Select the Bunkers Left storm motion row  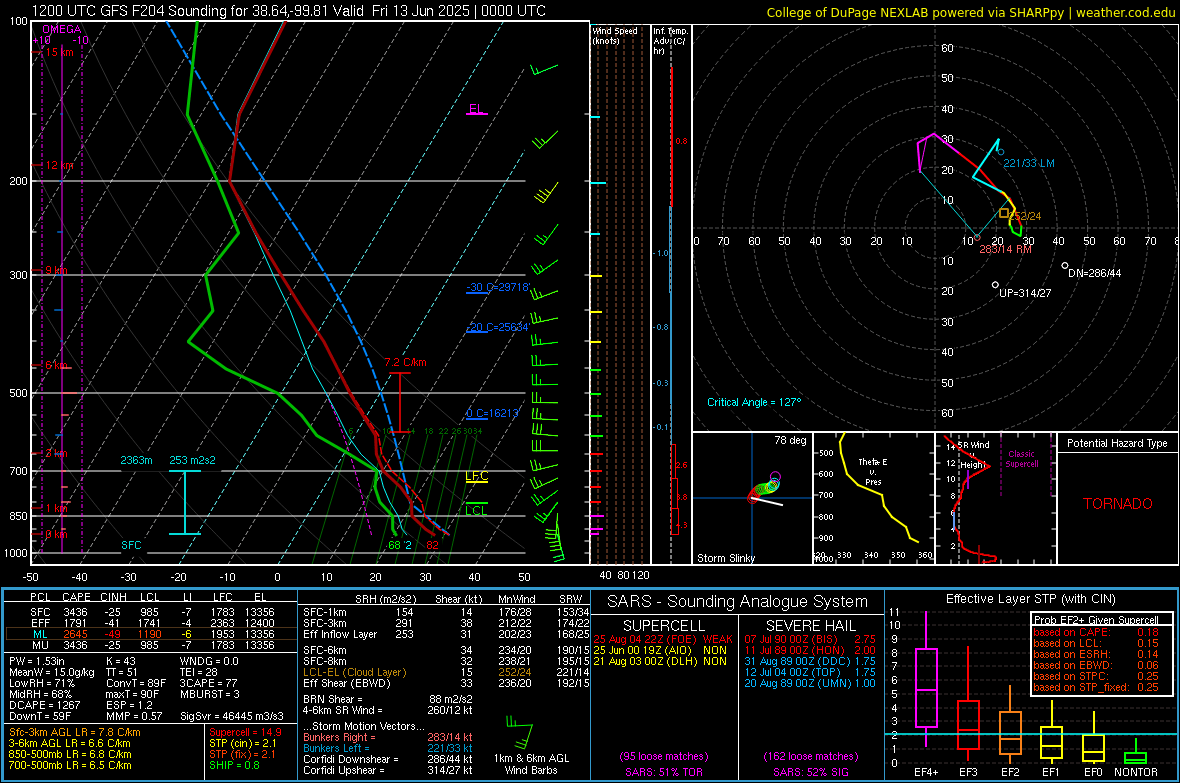(x=388, y=748)
